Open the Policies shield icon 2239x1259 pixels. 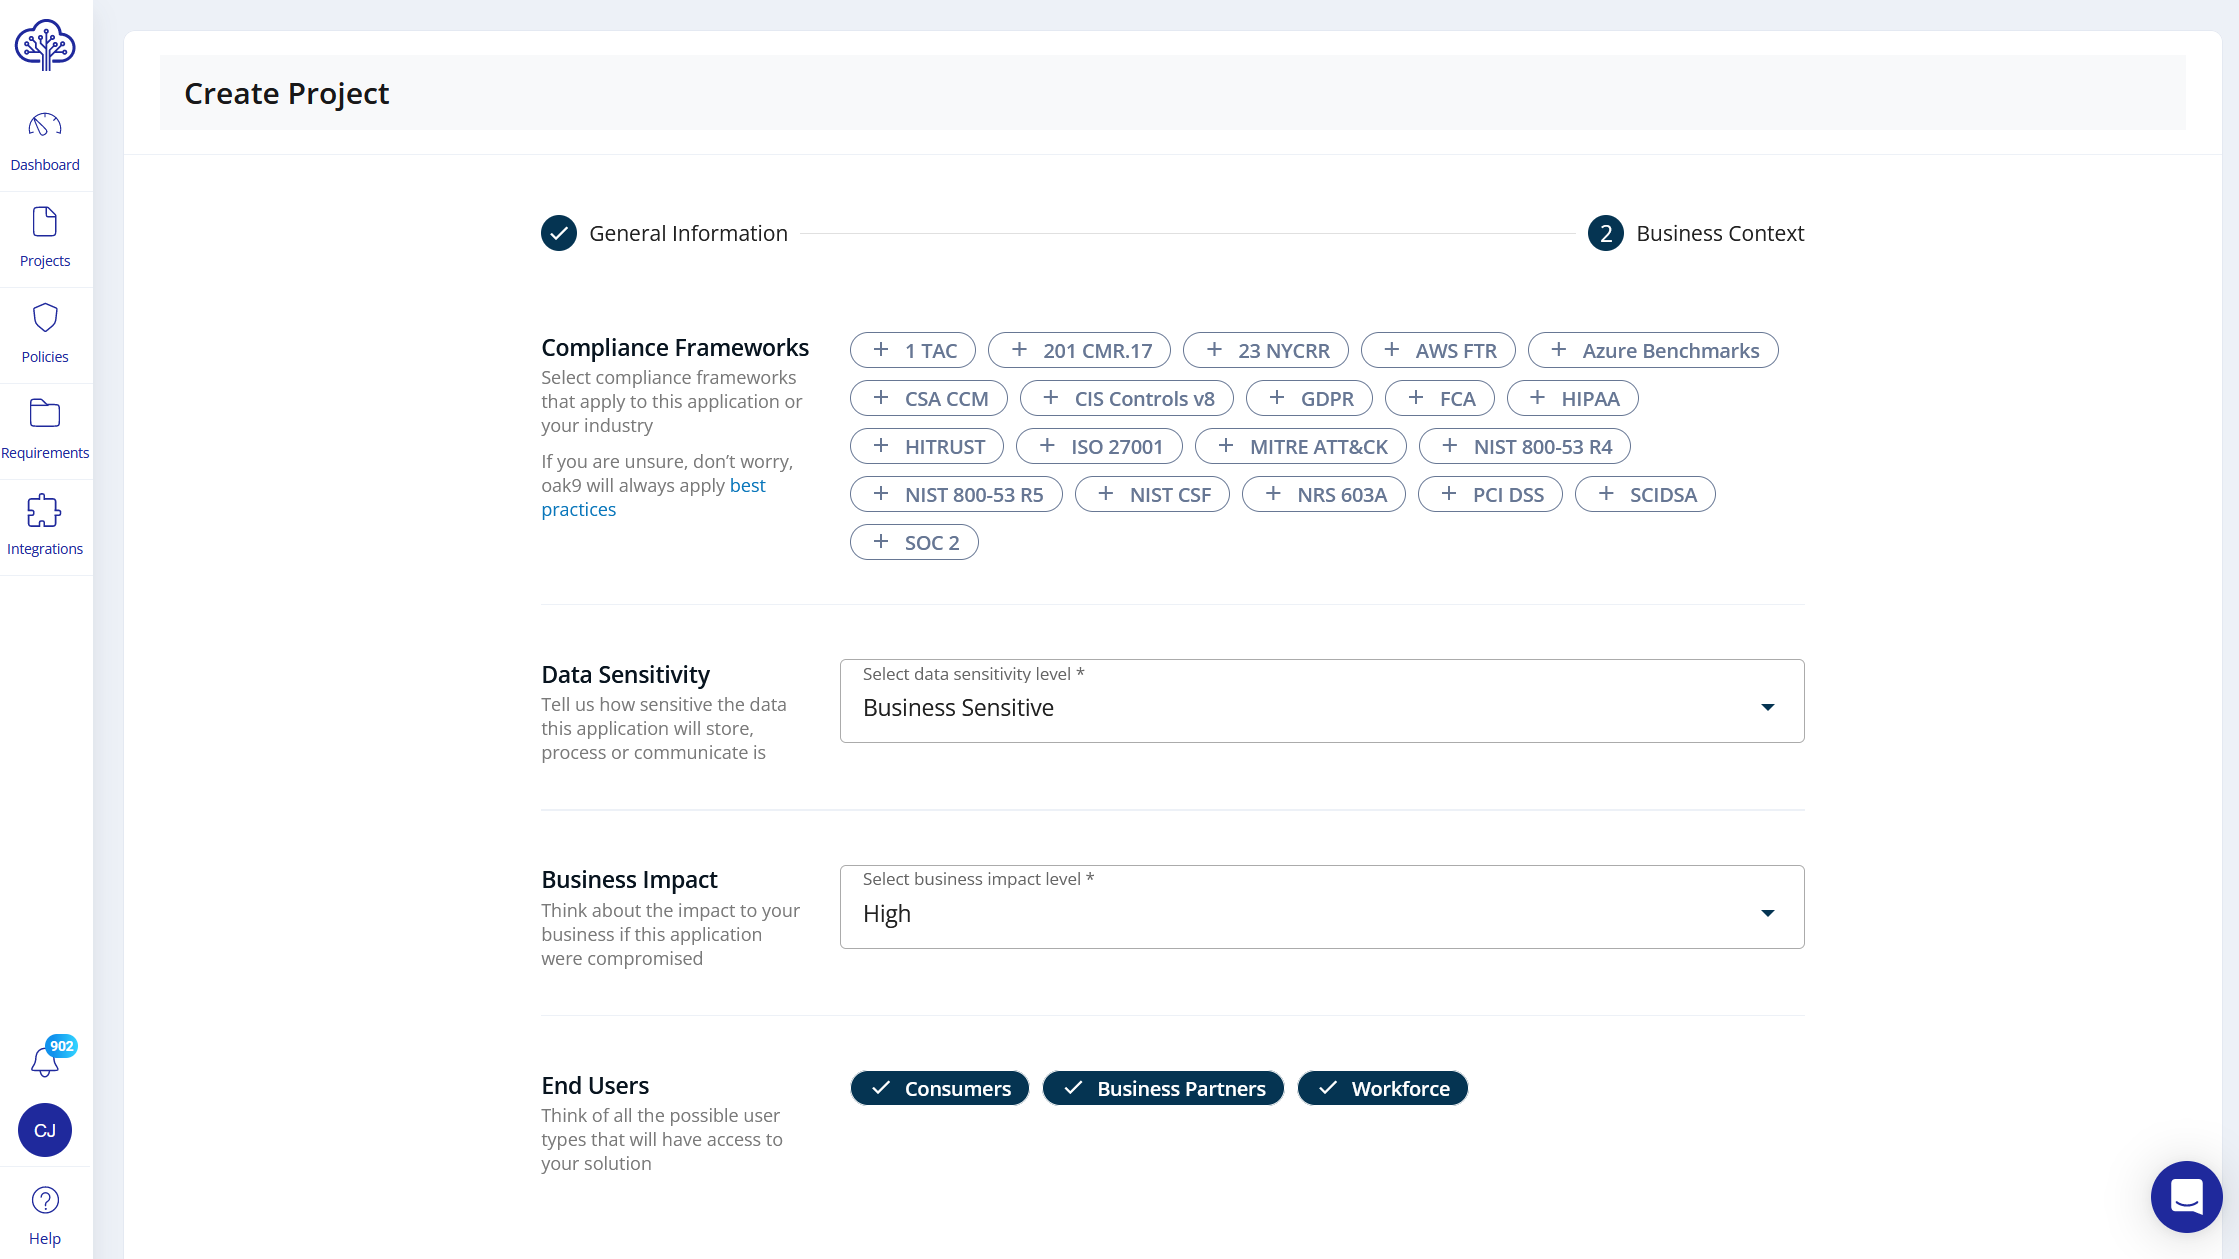(x=45, y=317)
